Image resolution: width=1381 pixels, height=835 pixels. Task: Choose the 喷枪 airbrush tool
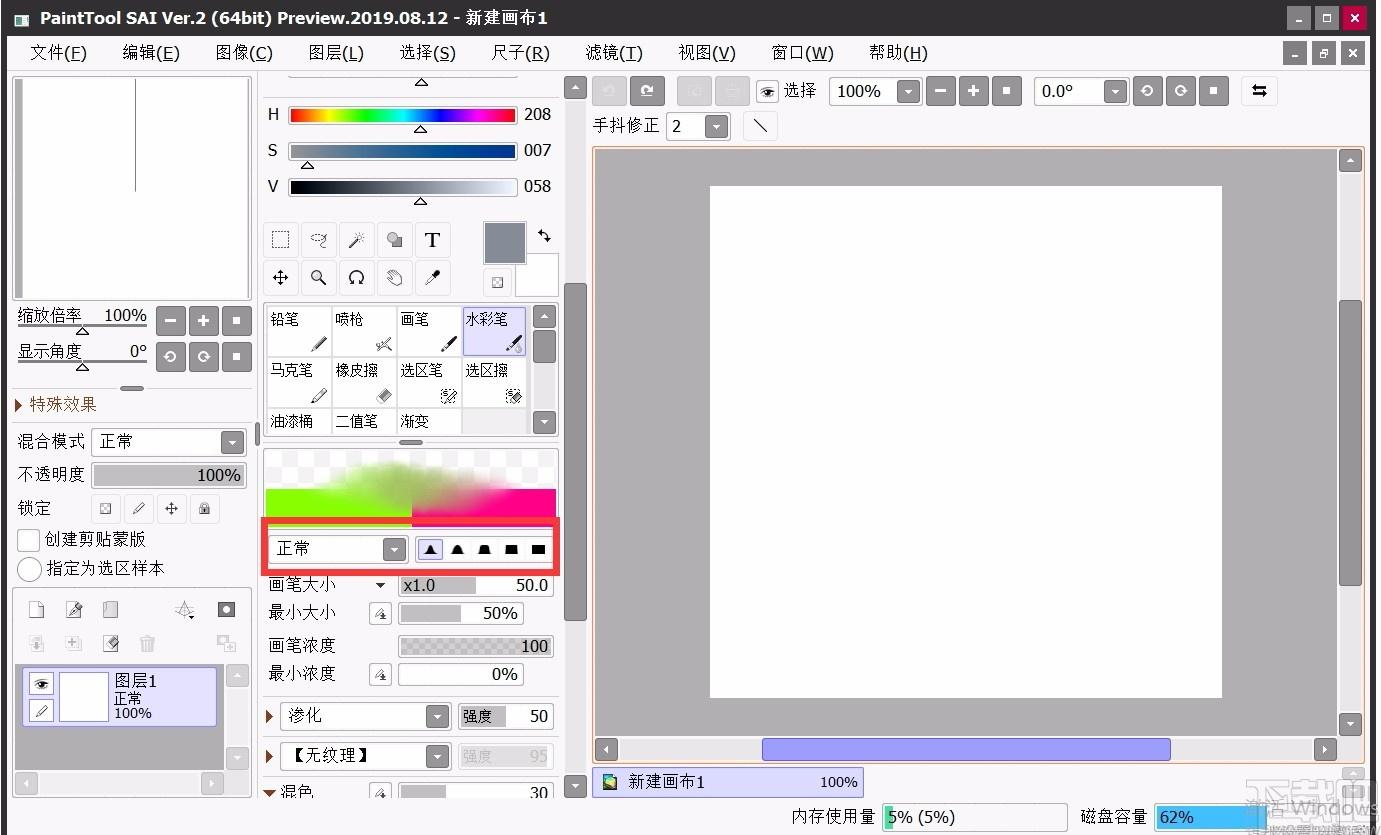tap(364, 331)
